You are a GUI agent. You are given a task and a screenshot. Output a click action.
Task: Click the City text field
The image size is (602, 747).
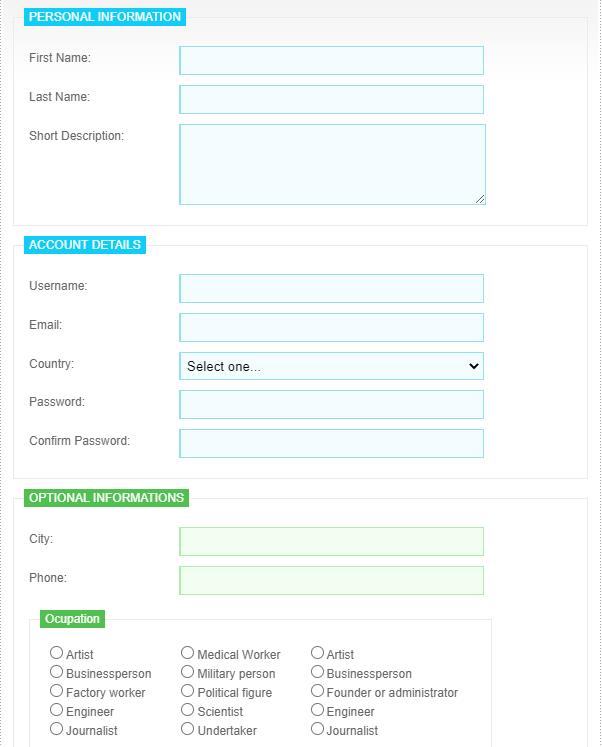(x=331, y=541)
